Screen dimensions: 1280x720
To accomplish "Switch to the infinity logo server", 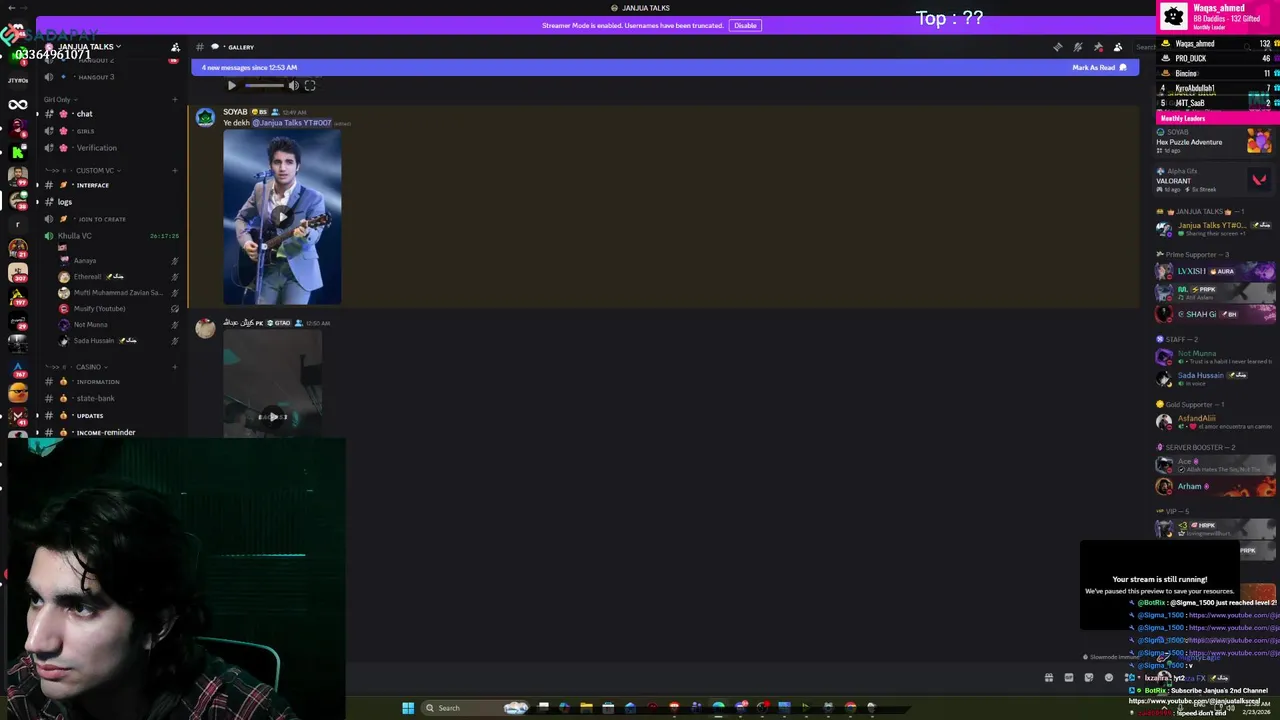I will point(18,105).
